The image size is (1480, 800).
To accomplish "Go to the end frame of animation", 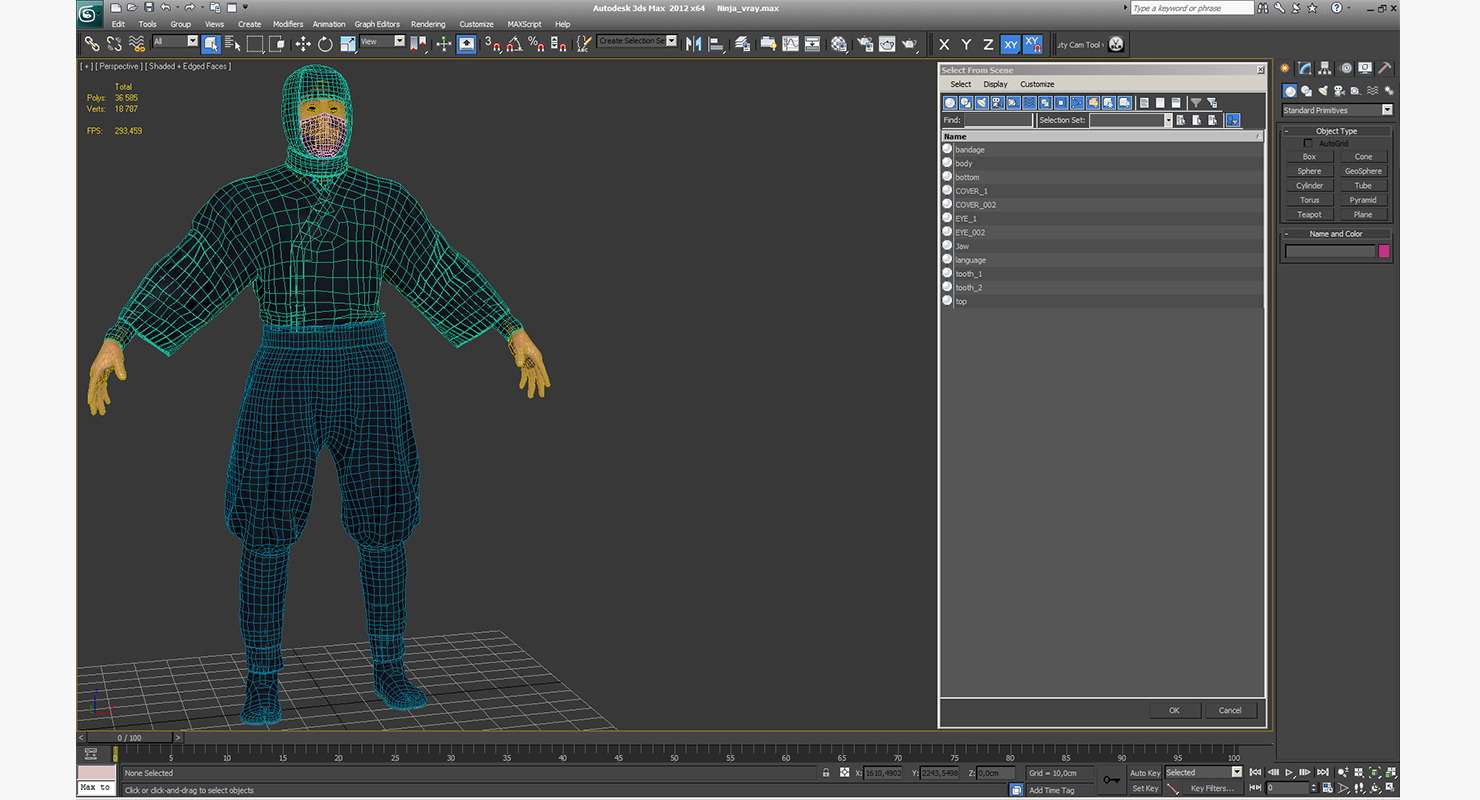I will (x=1323, y=772).
